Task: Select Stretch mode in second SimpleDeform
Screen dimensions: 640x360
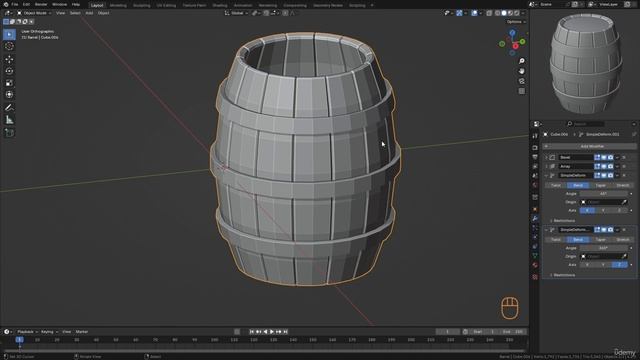Action: (x=622, y=240)
